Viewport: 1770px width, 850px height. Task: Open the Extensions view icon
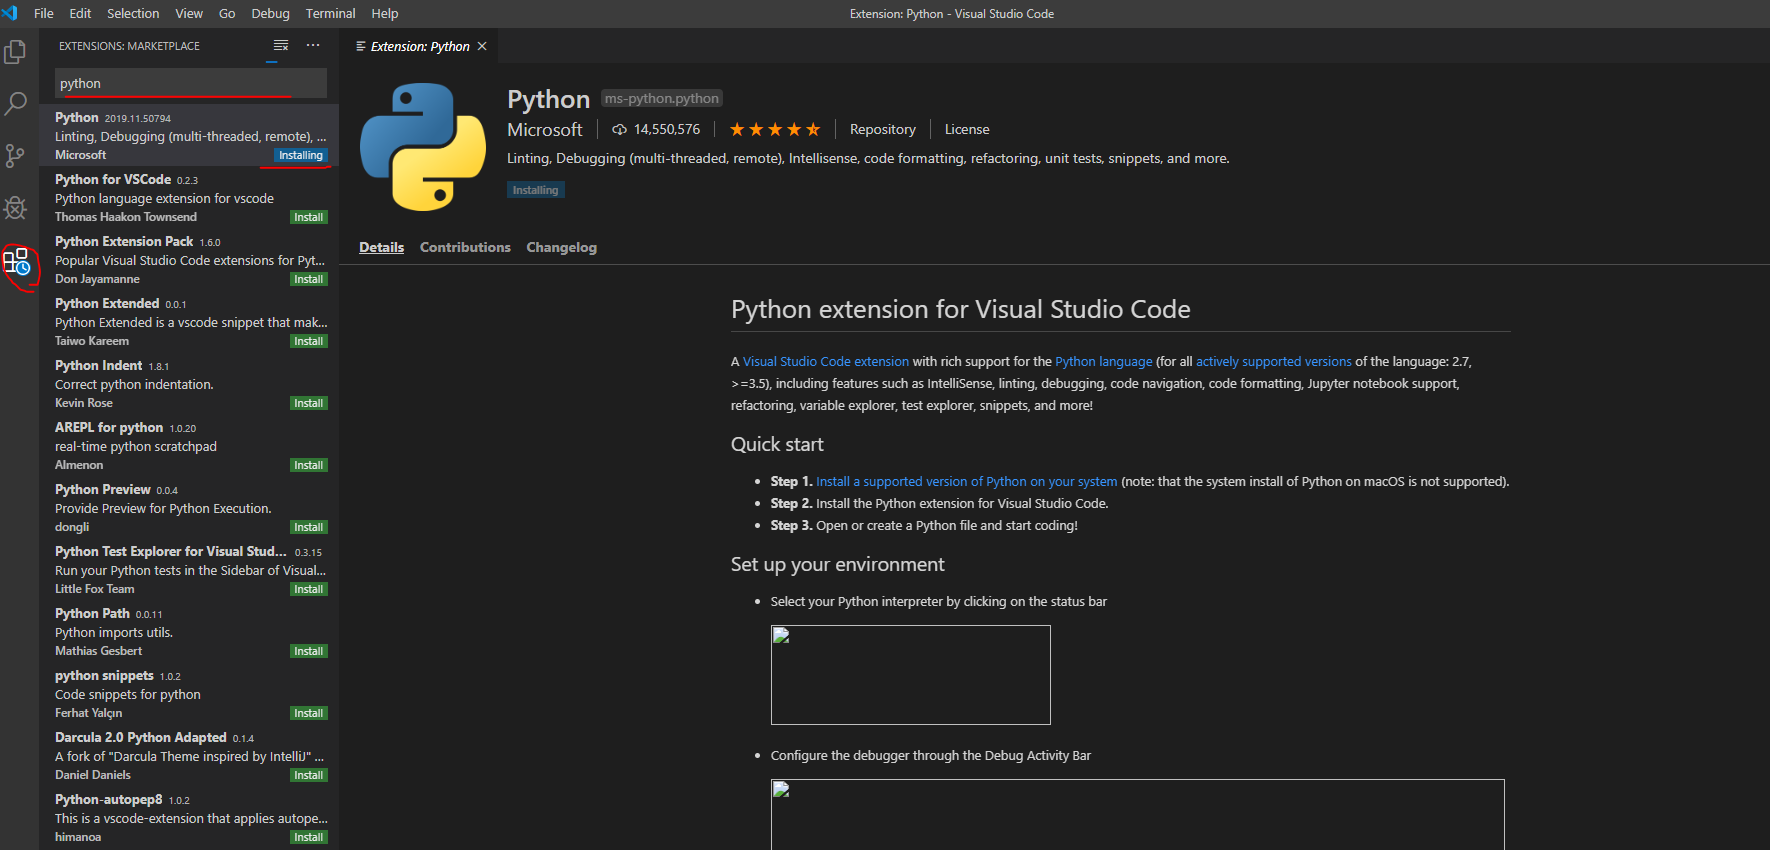click(17, 262)
